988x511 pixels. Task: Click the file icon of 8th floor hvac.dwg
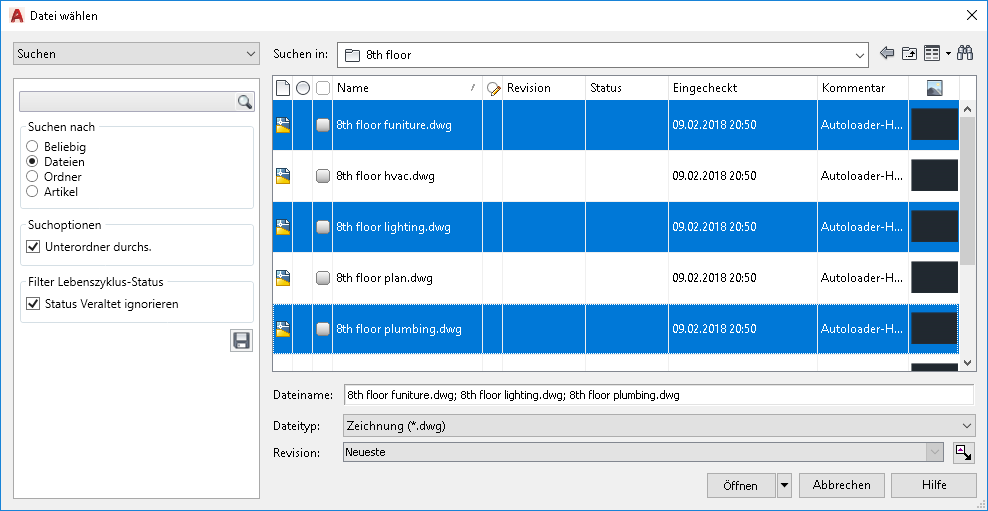282,176
